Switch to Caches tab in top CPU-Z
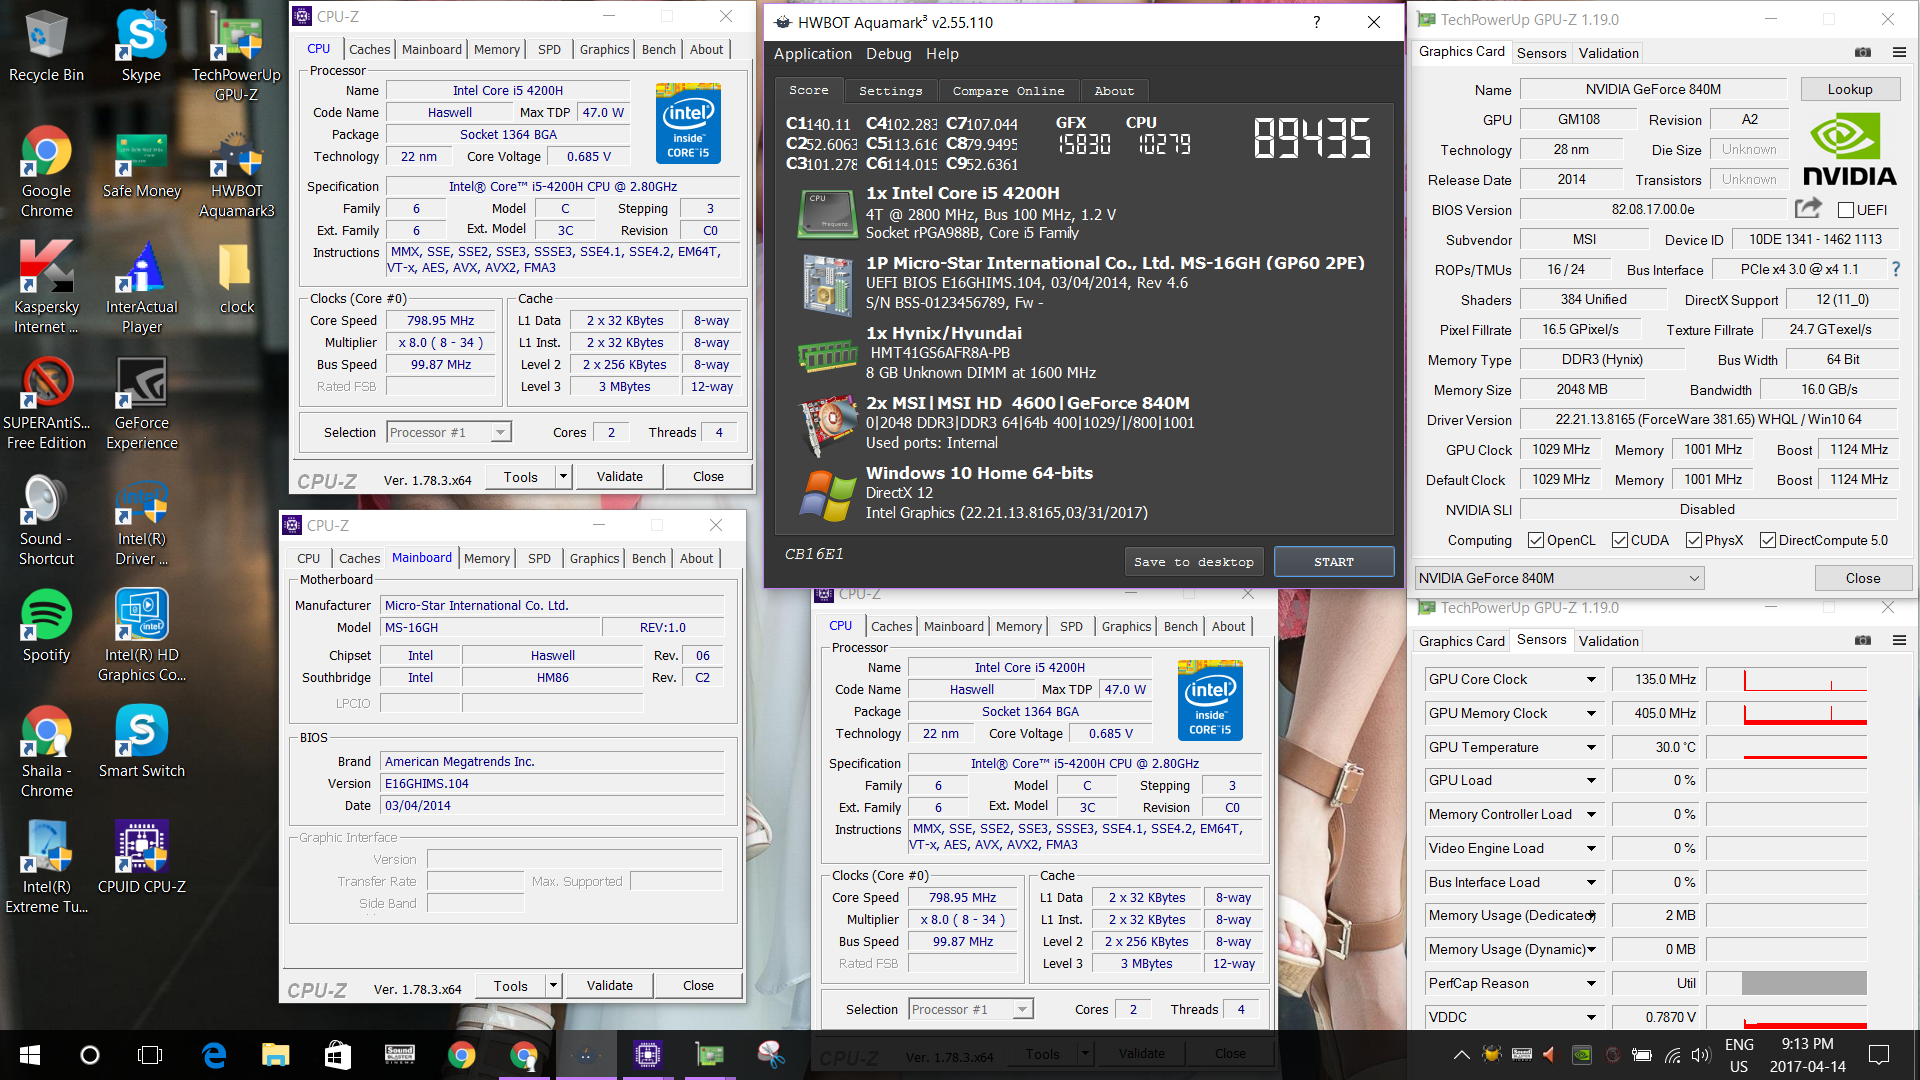 point(369,49)
